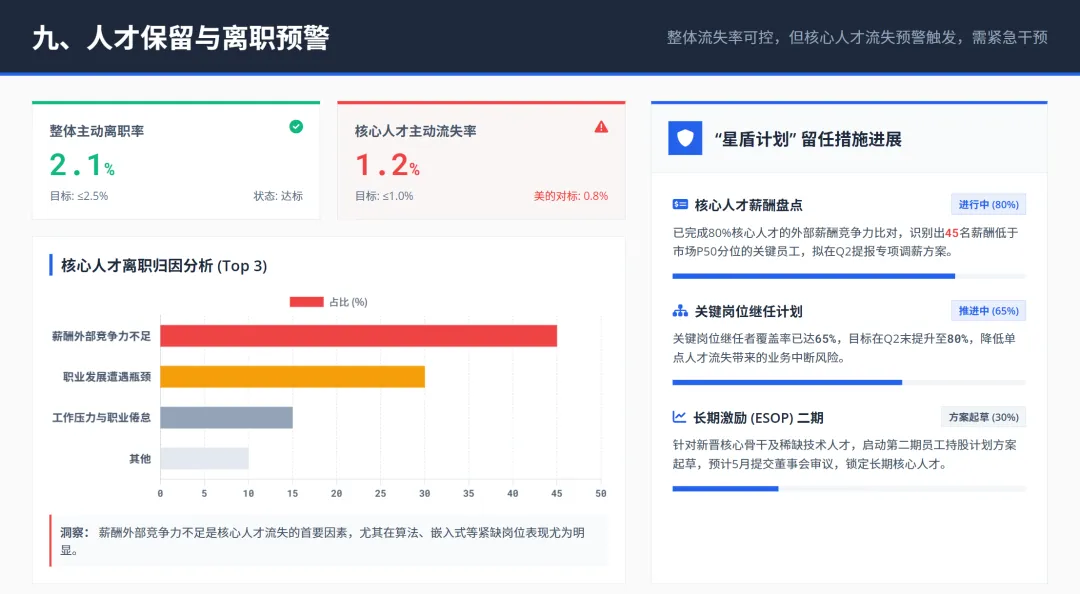Click the 推进中 (65%) status badge
The image size is (1080, 594).
tap(988, 311)
